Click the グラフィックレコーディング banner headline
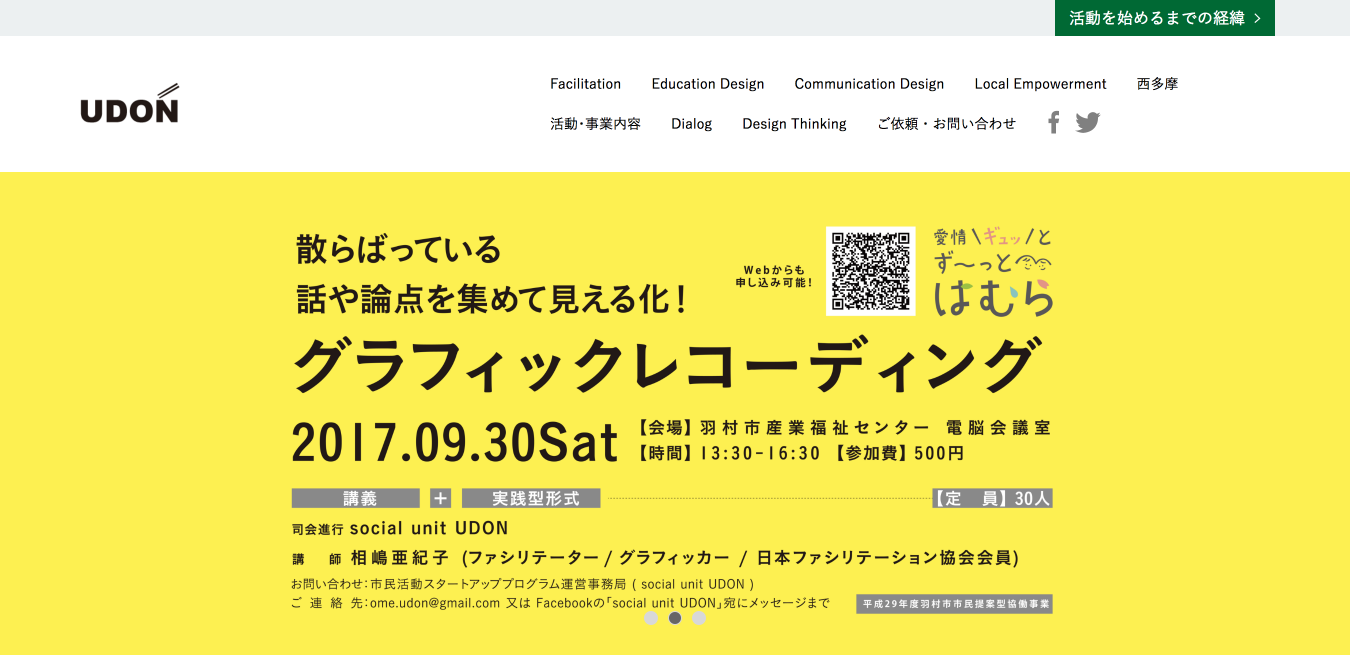1350x655 pixels. point(662,367)
